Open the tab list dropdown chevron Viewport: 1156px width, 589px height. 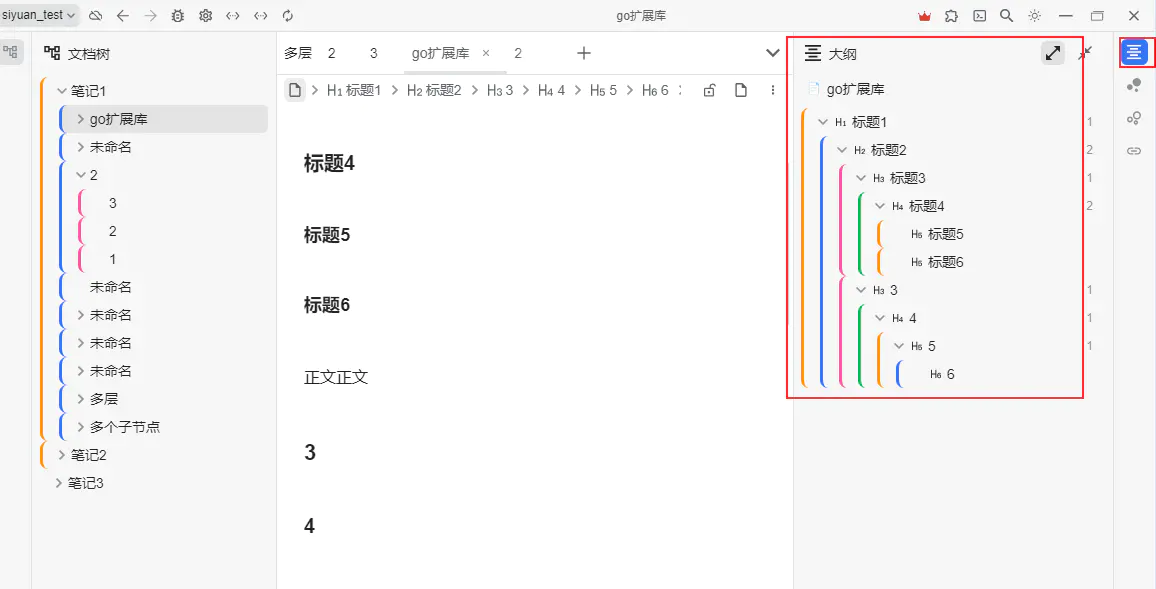(x=773, y=53)
